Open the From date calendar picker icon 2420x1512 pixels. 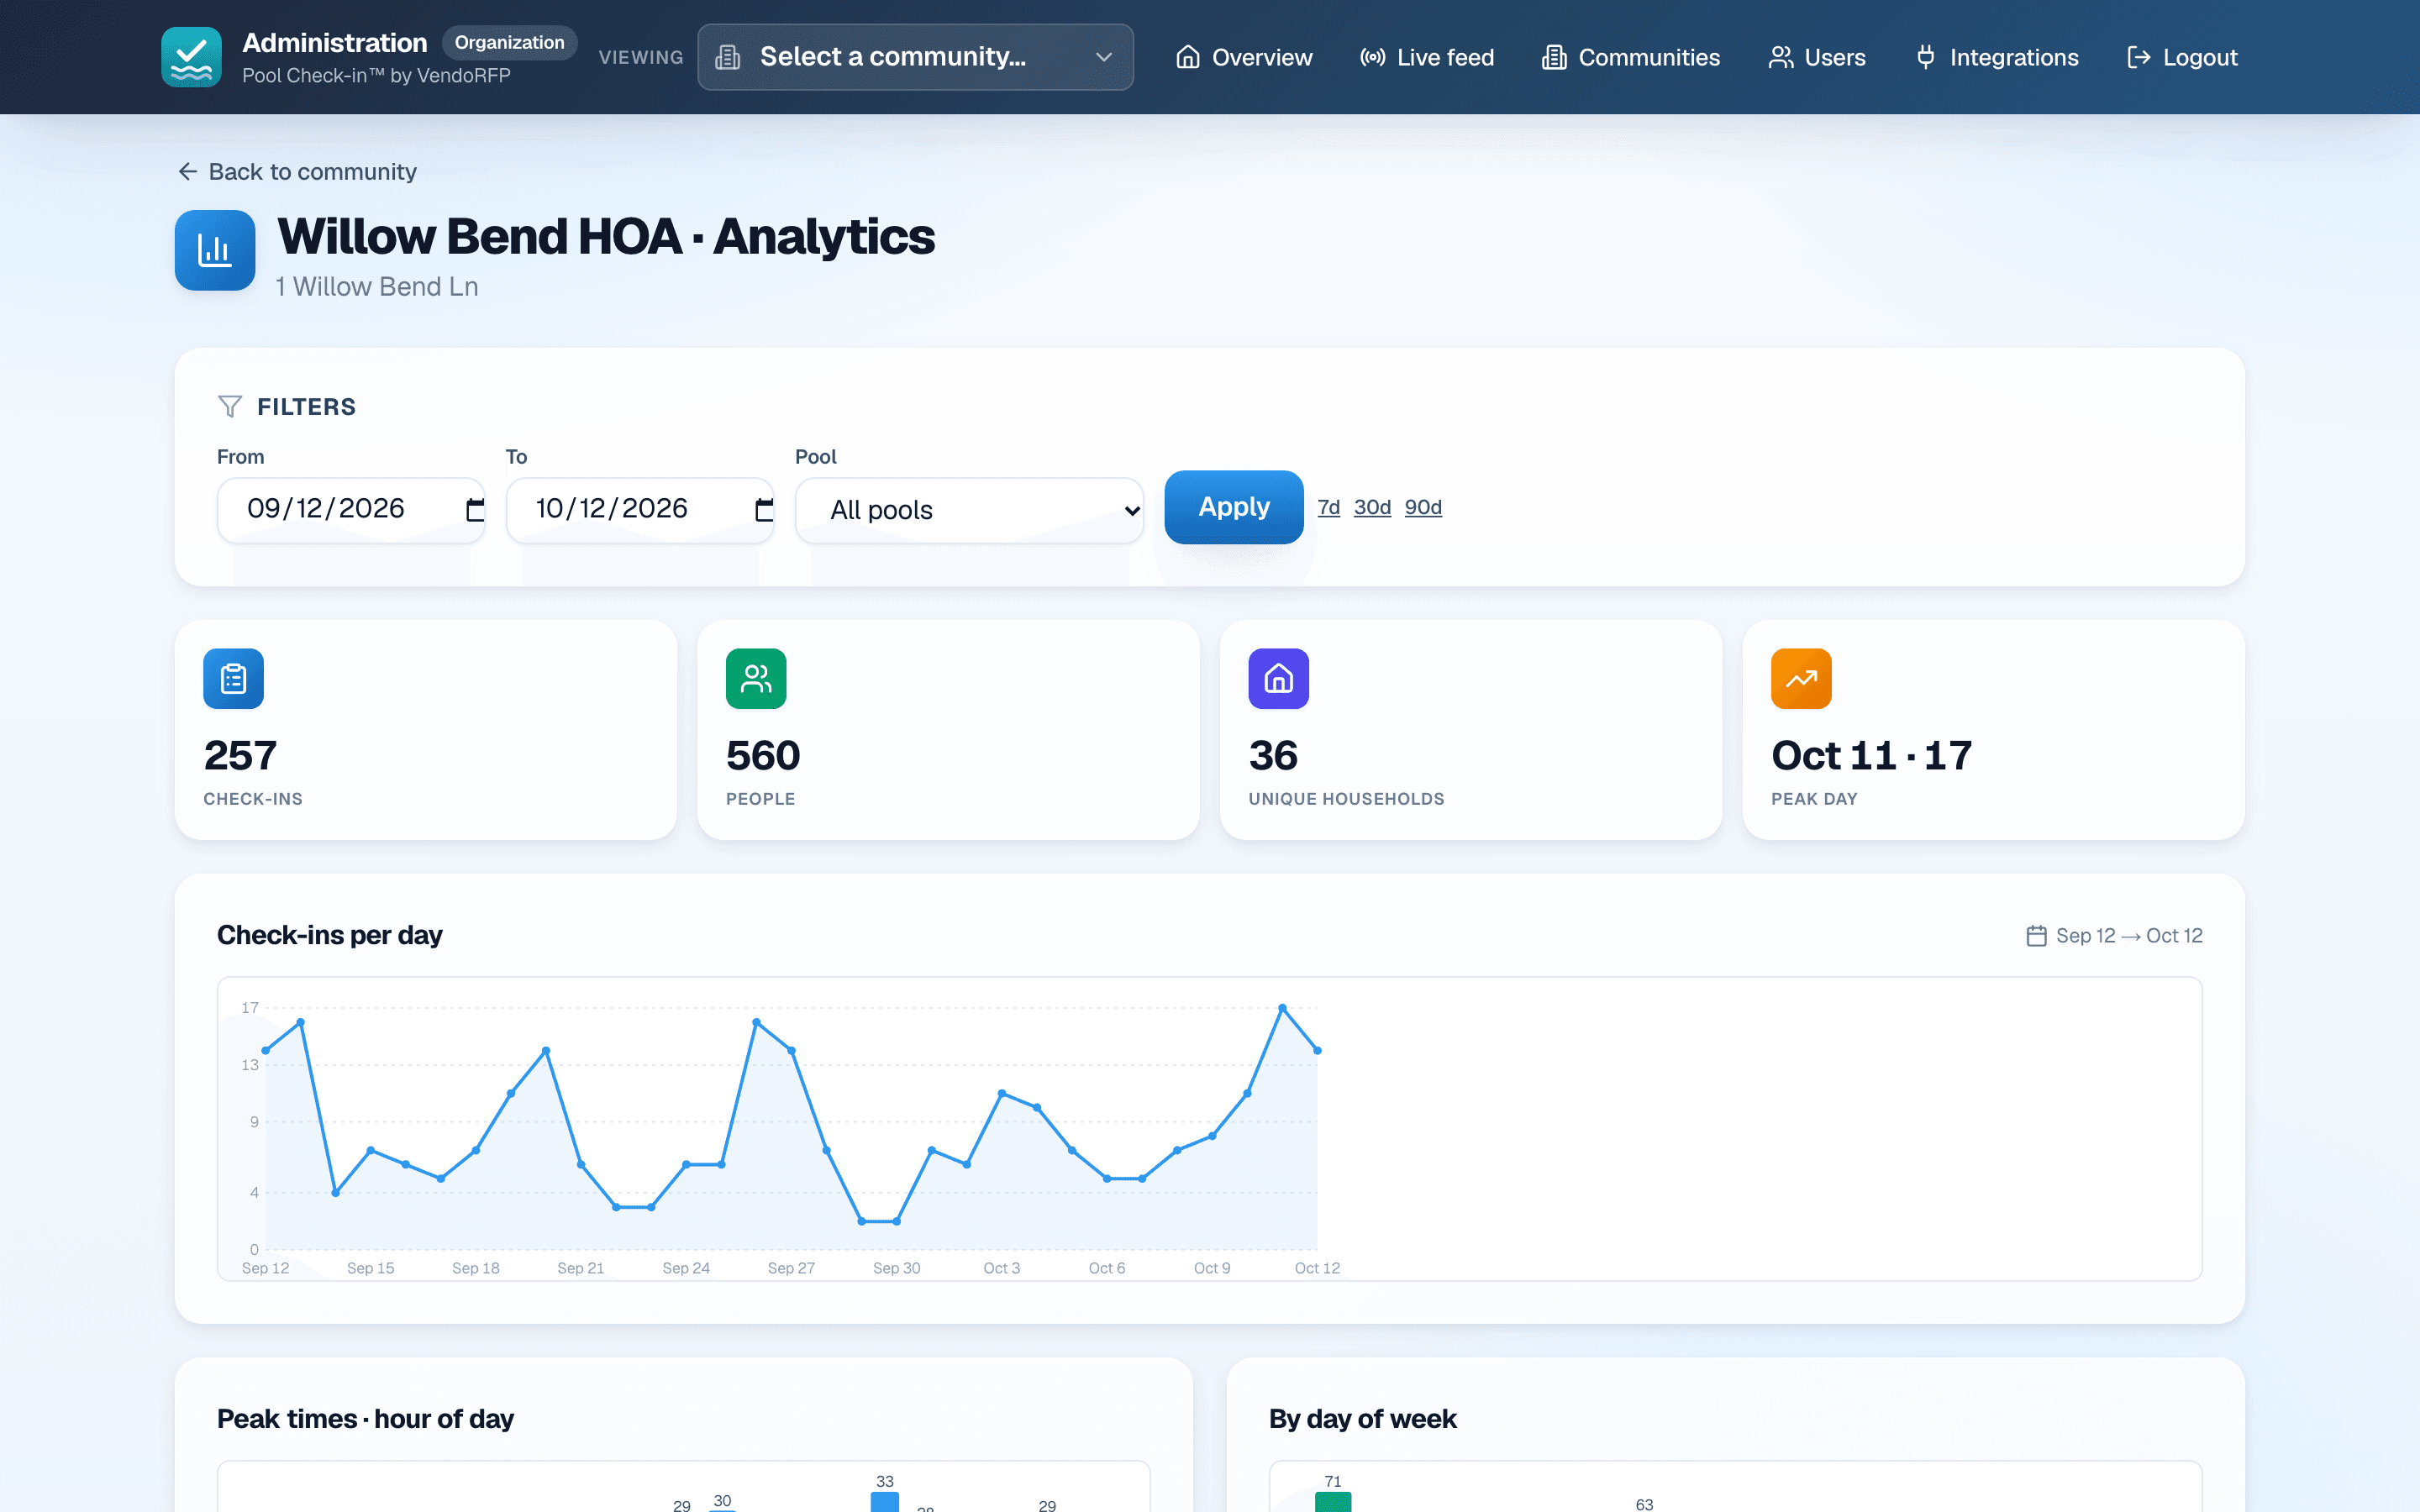click(x=475, y=510)
